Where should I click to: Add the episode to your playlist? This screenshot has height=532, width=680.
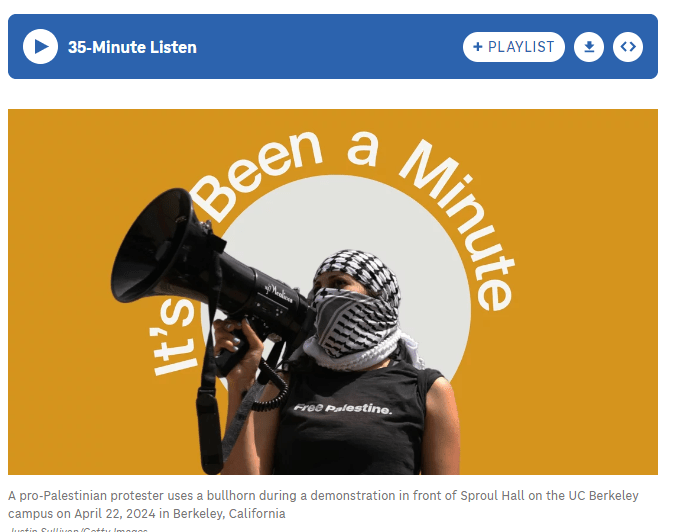coord(513,46)
